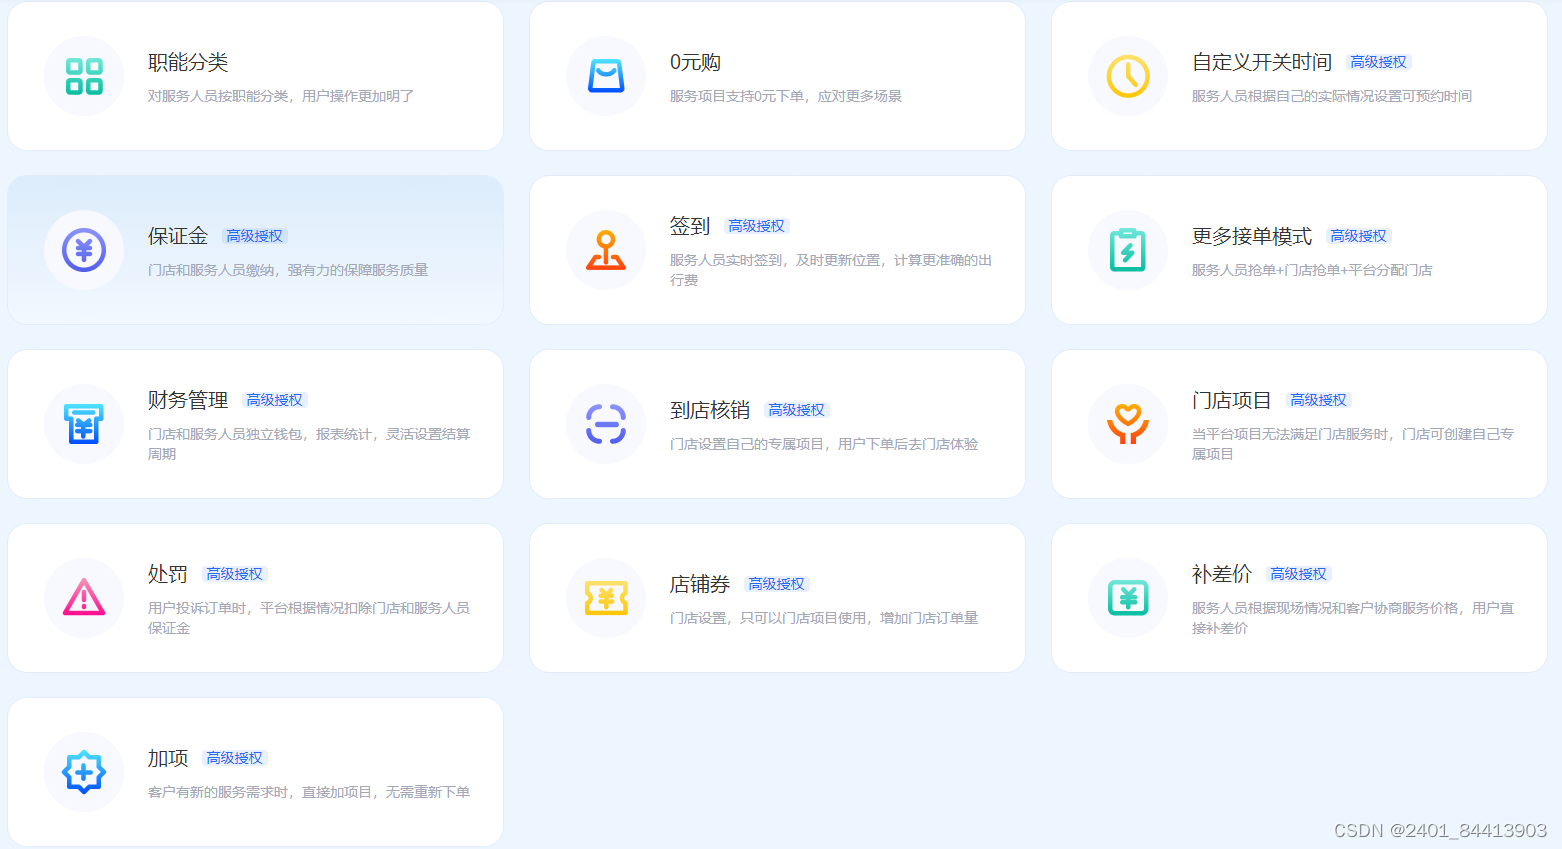Click 高级授权 badge beside 处罚
Screen dimensions: 1562x849
(234, 574)
